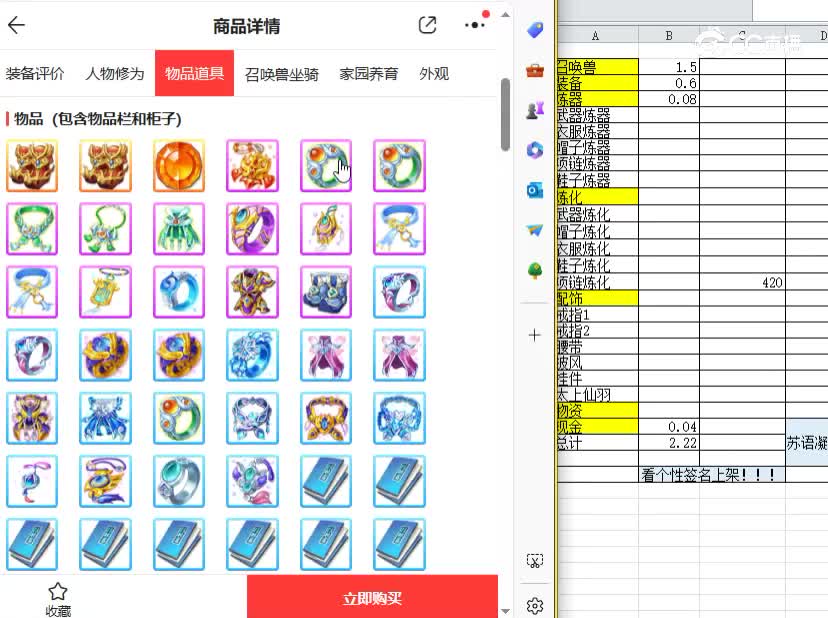
Task: Open the sidebar settings gear
Action: pos(535,605)
